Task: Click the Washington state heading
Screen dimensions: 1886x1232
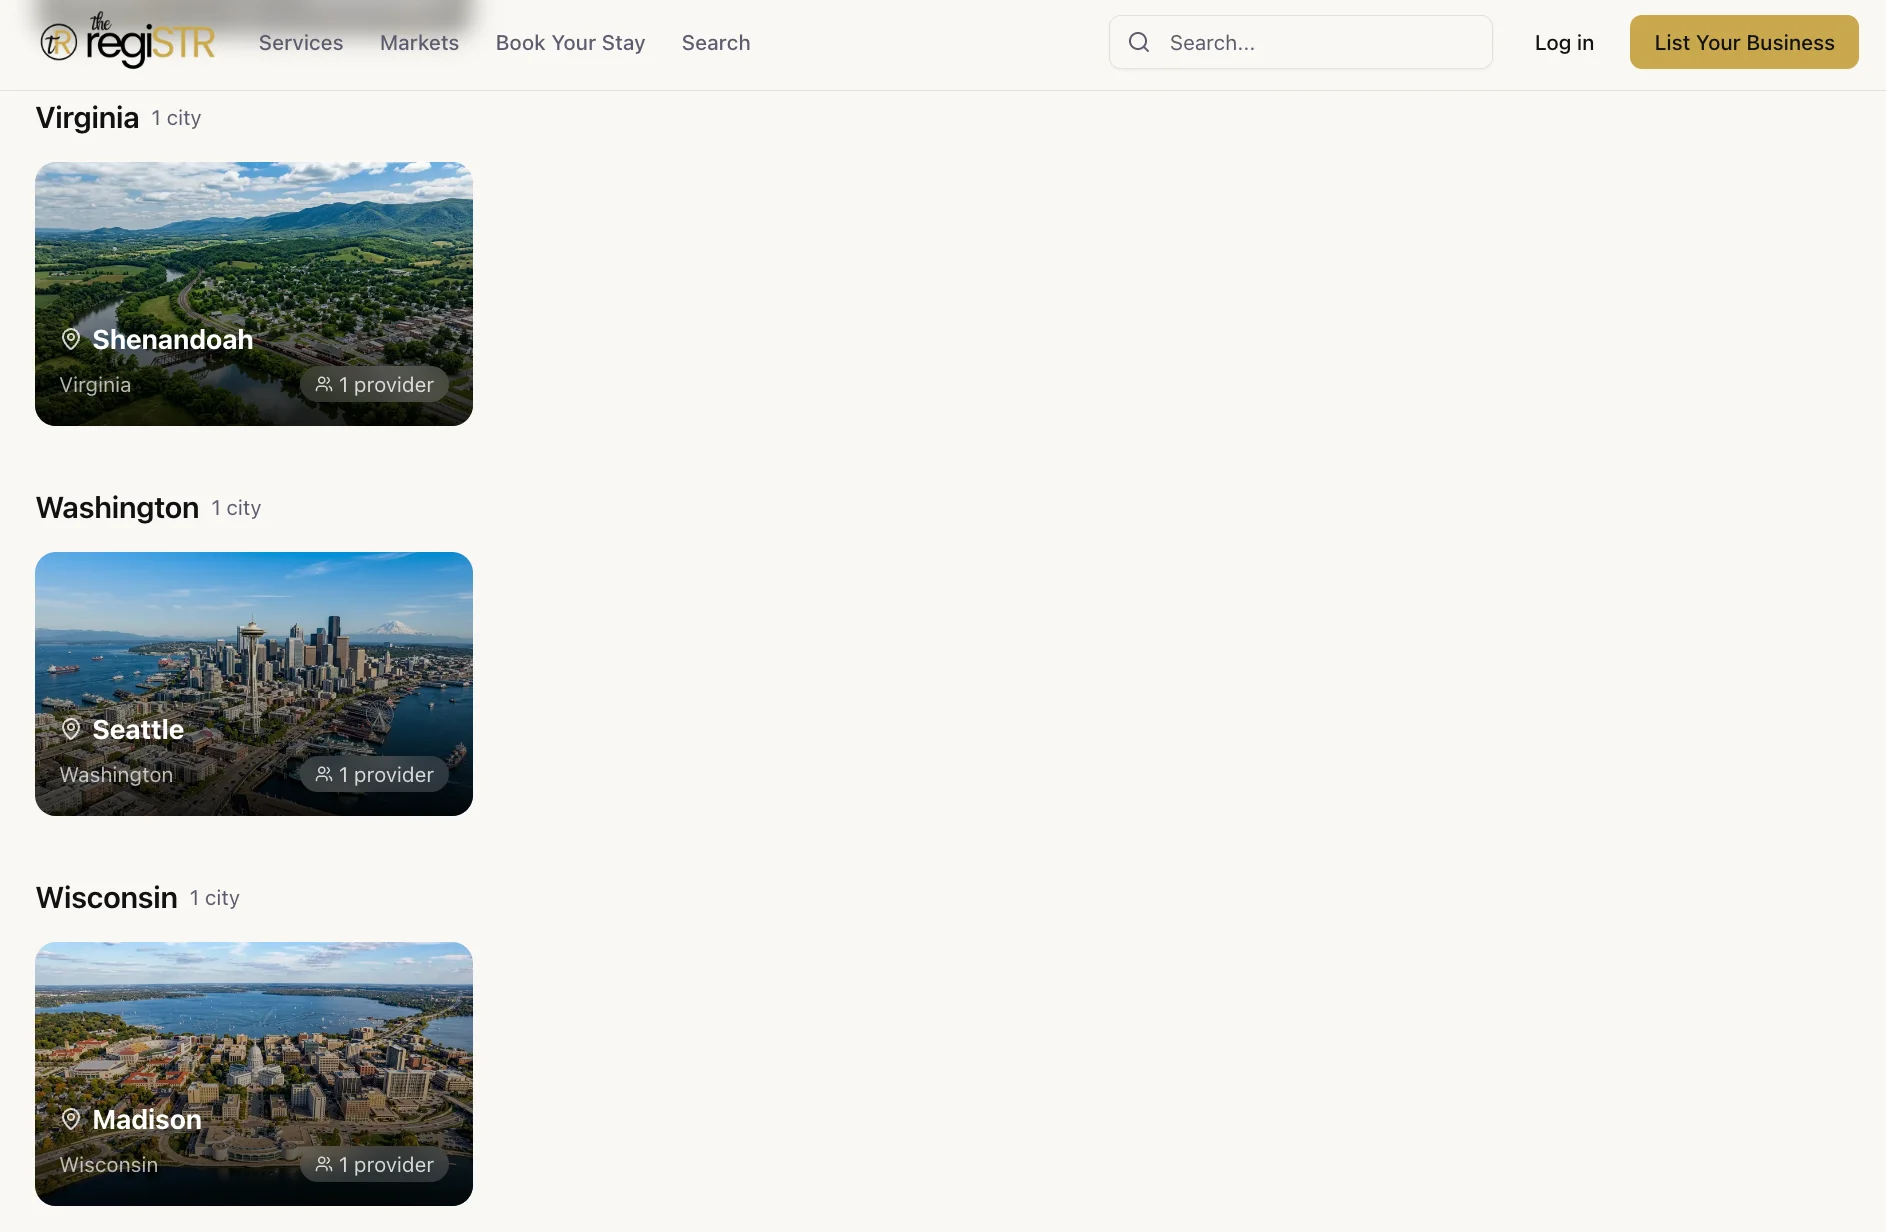Action: (x=117, y=507)
